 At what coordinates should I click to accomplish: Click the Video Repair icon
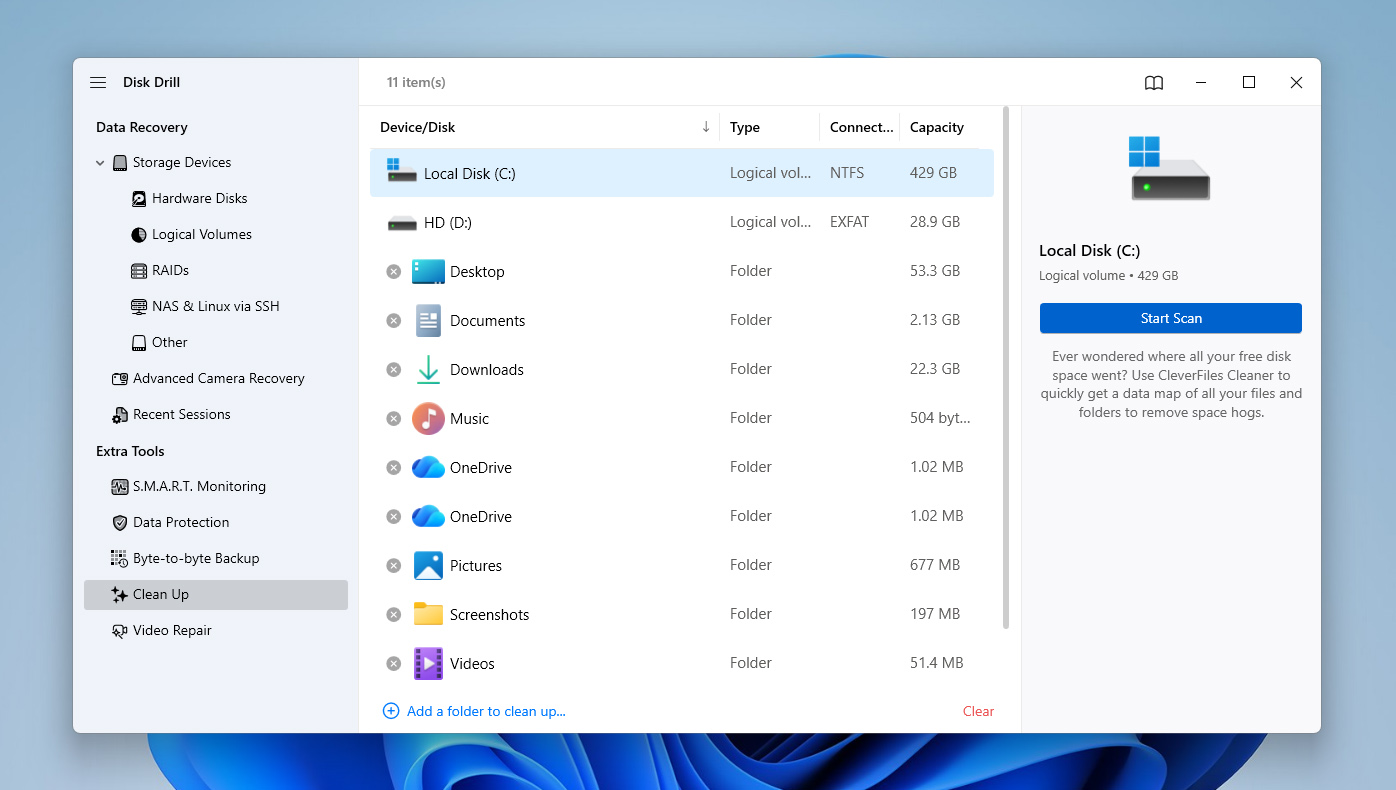coord(120,631)
